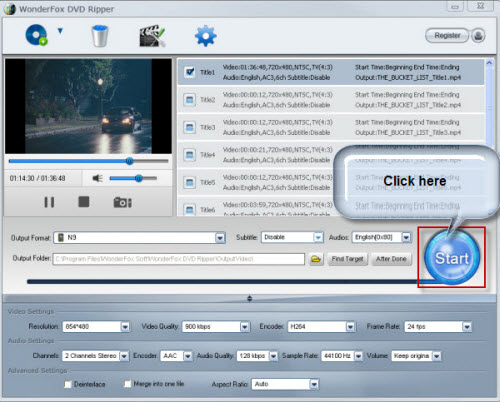
Task: Select Title1 output THE_BUCKET_LIST_Title1.mp4 text
Action: pos(408,77)
